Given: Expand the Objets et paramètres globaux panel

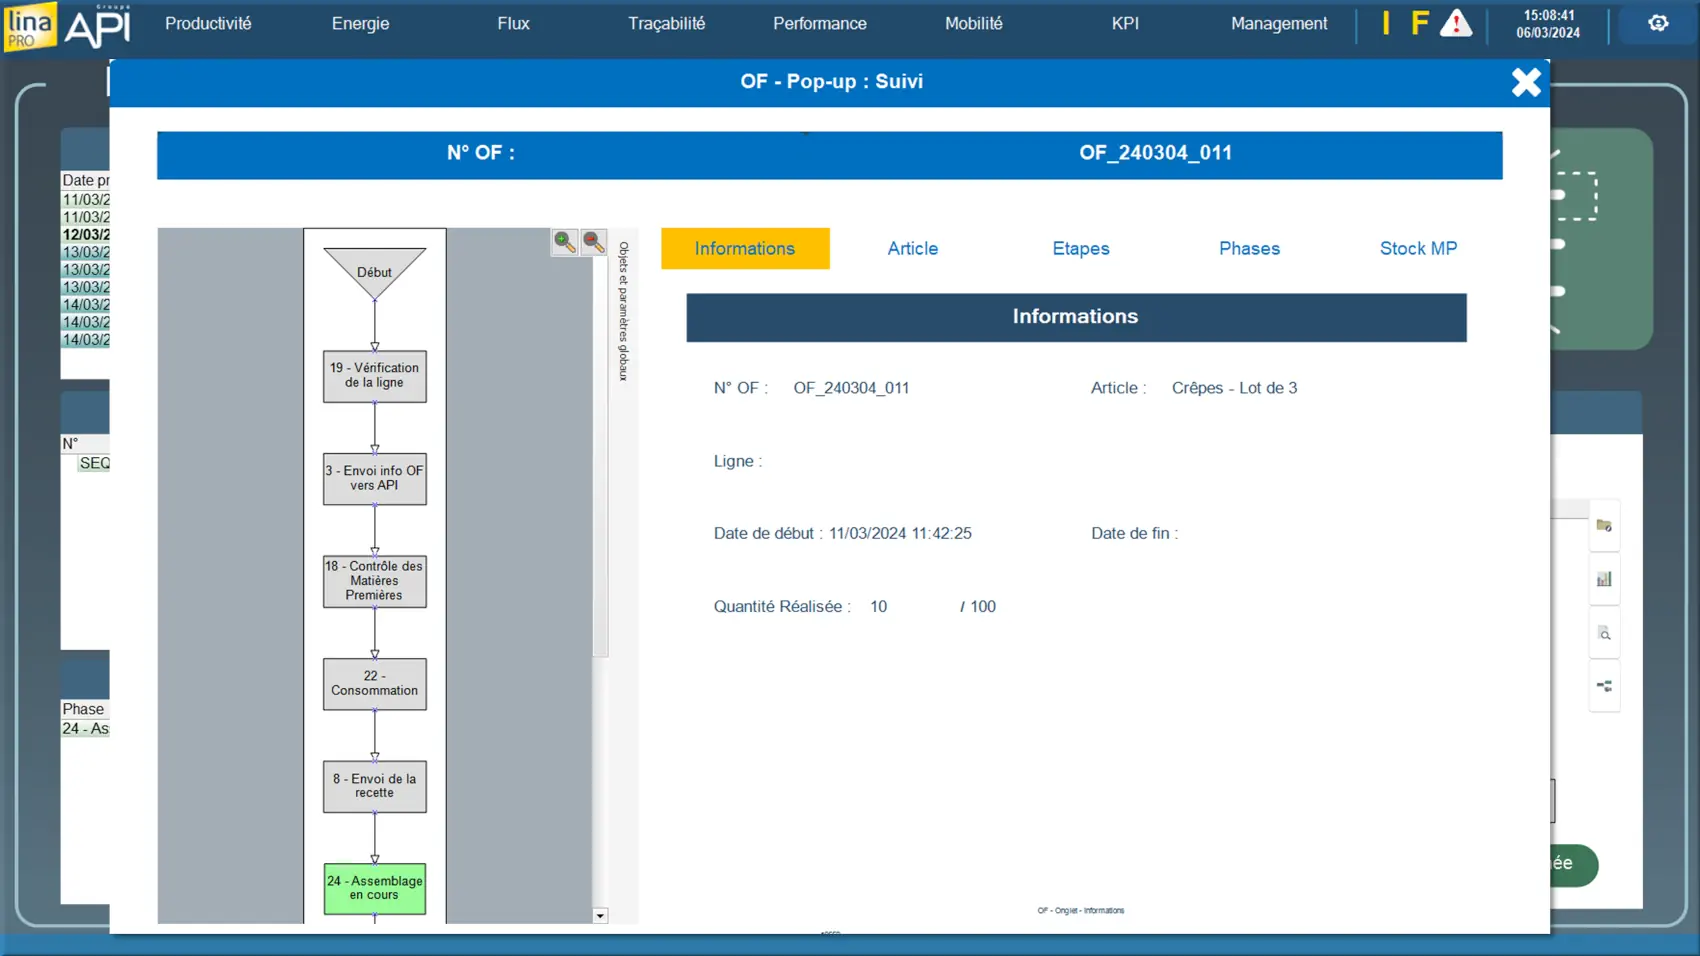Looking at the screenshot, I should 623,311.
